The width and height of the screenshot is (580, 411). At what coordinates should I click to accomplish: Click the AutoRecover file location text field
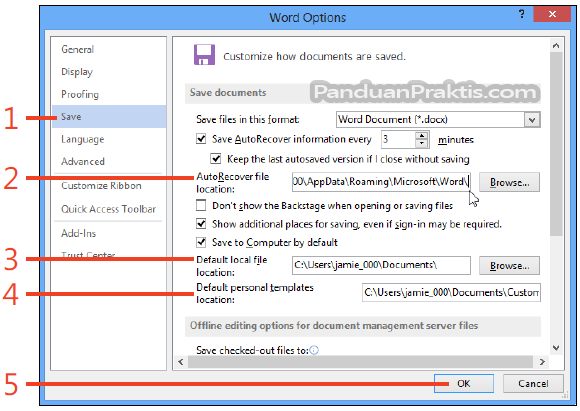[x=381, y=182]
